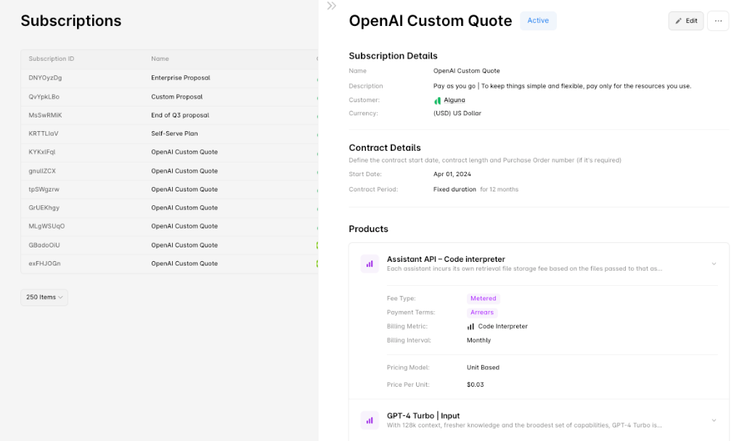Viewport: 750px width, 441px height.
Task: Select subscription row gnuIlZCX
Action: pos(169,171)
